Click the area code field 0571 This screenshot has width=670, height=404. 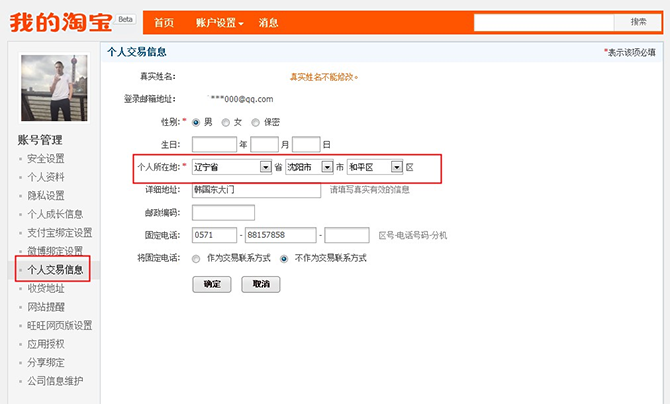(x=214, y=235)
